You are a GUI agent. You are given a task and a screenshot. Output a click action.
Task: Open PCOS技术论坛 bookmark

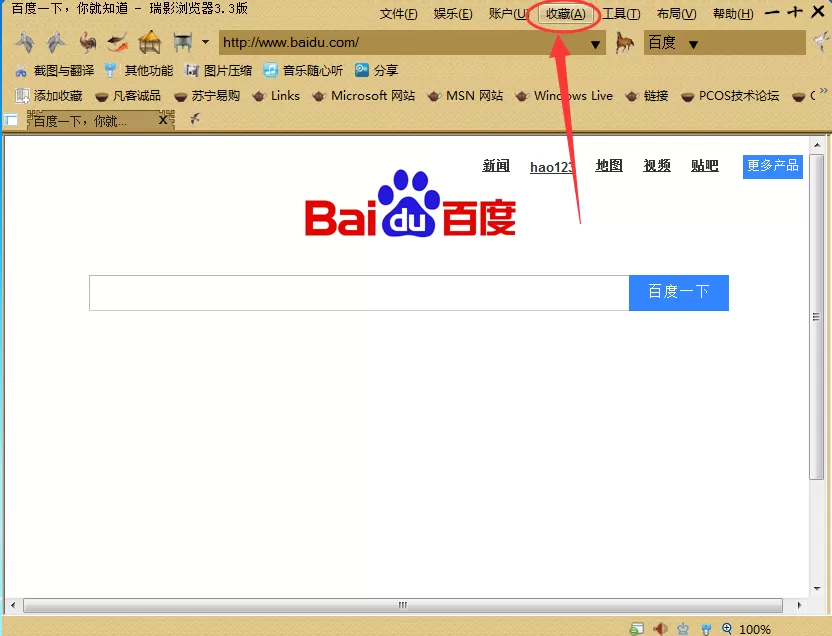(730, 95)
